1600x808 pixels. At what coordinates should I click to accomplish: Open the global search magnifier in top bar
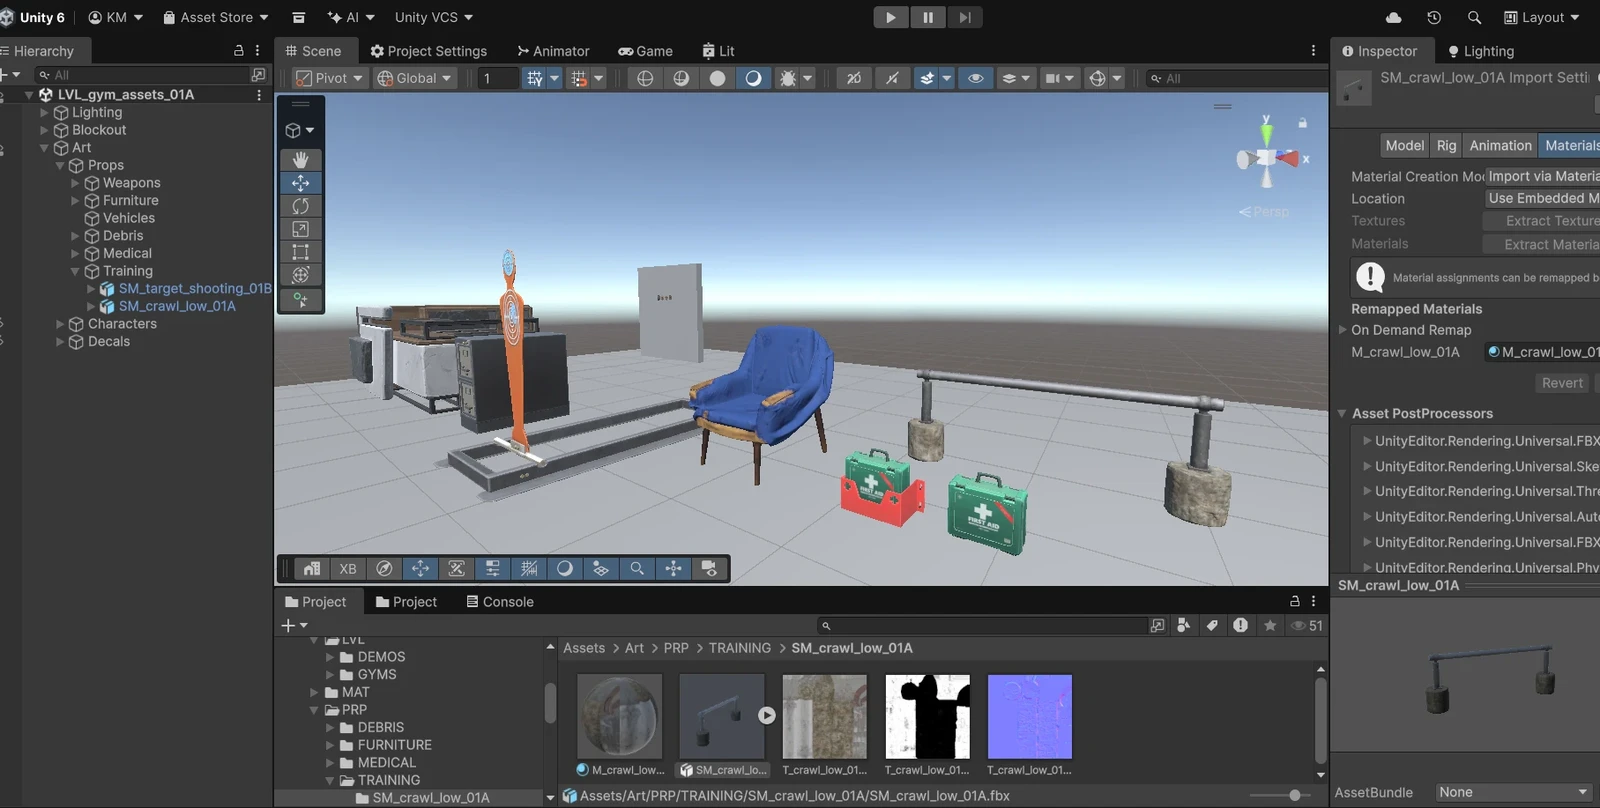point(1474,17)
